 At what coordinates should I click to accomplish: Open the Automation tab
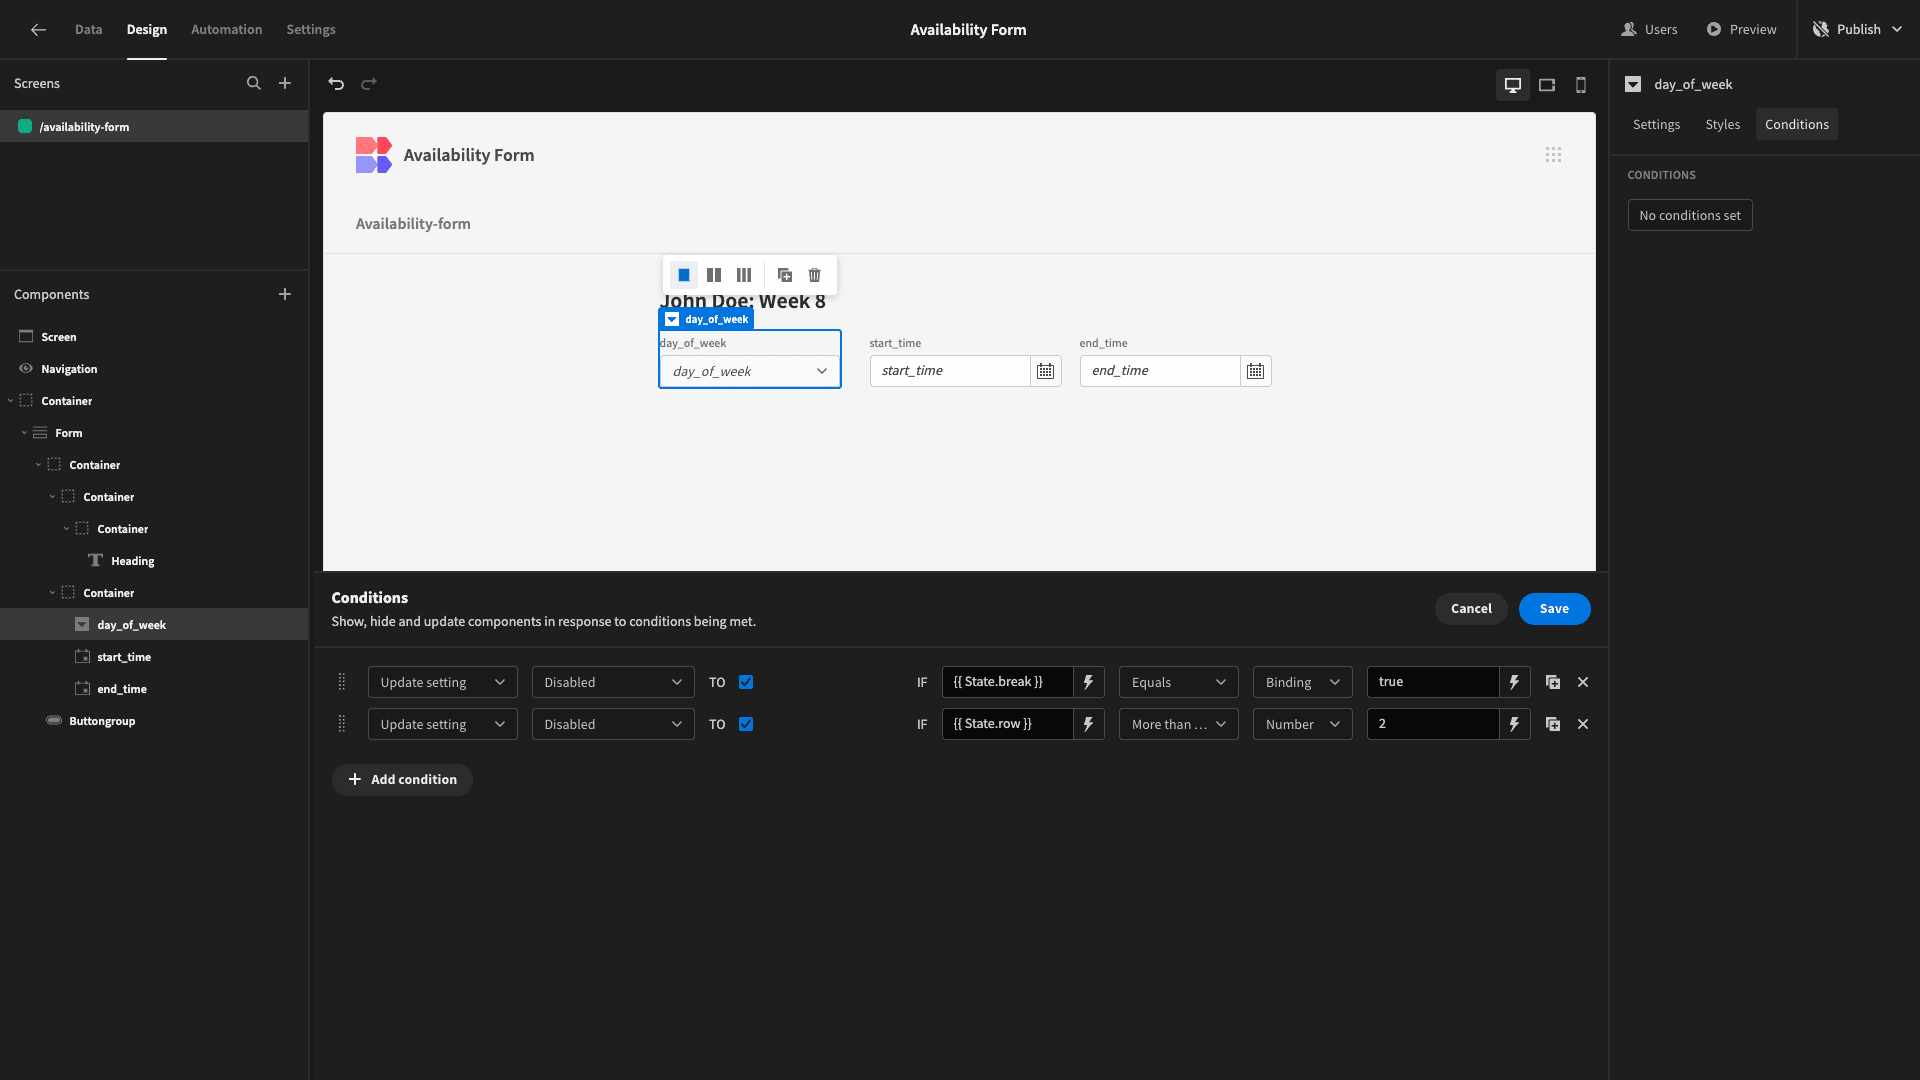(227, 29)
